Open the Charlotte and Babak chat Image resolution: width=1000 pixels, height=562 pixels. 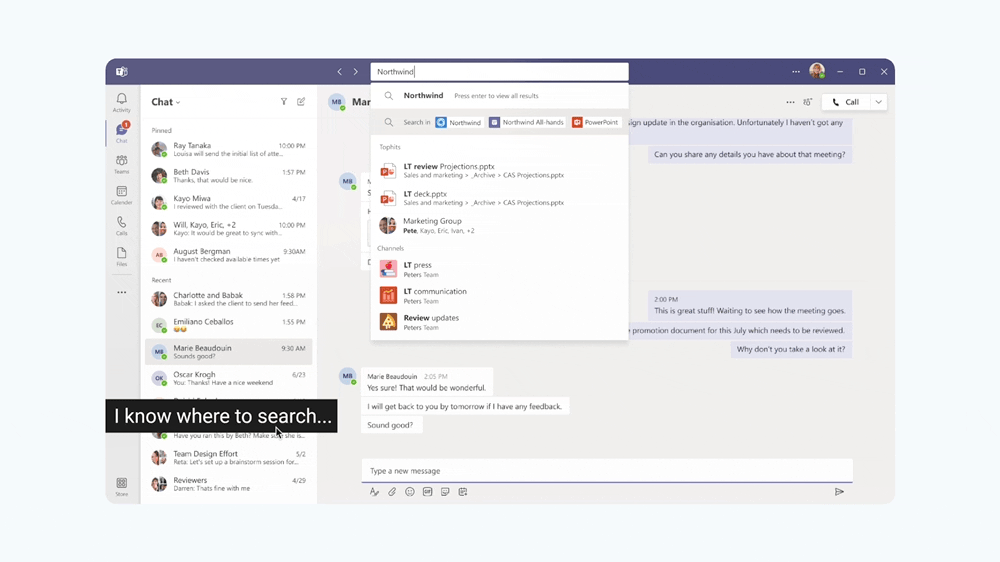pyautogui.click(x=228, y=299)
